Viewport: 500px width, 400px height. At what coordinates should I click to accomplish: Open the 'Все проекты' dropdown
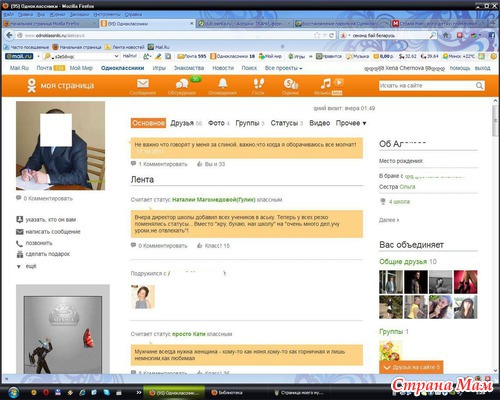point(283,68)
